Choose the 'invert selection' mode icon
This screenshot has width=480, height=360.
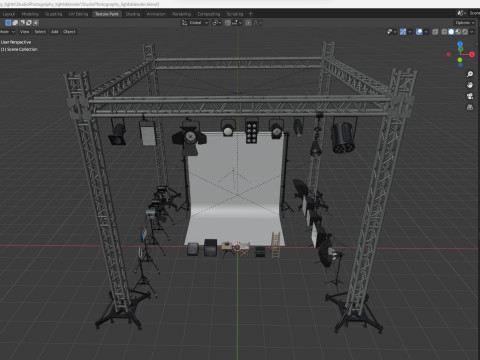(29, 23)
